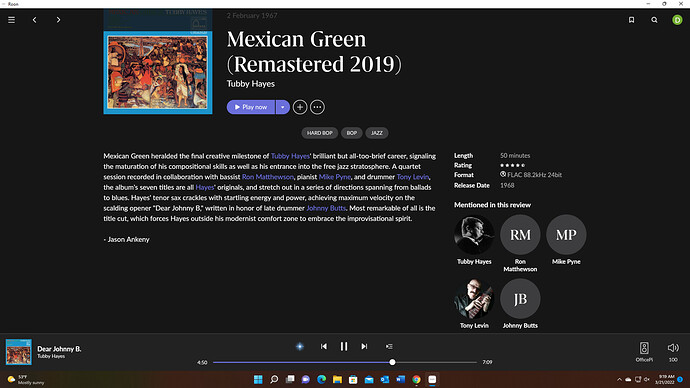Go forward with the right arrow
Screen dimensions: 690x388
58,20
